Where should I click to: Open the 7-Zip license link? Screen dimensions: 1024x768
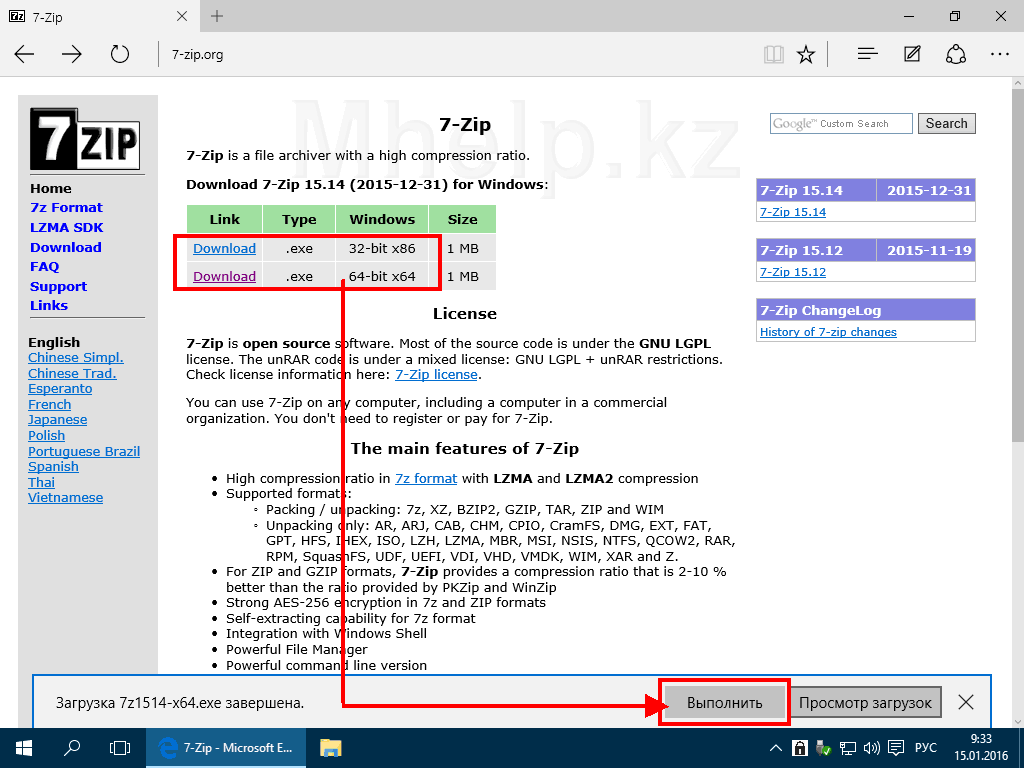[x=436, y=375]
